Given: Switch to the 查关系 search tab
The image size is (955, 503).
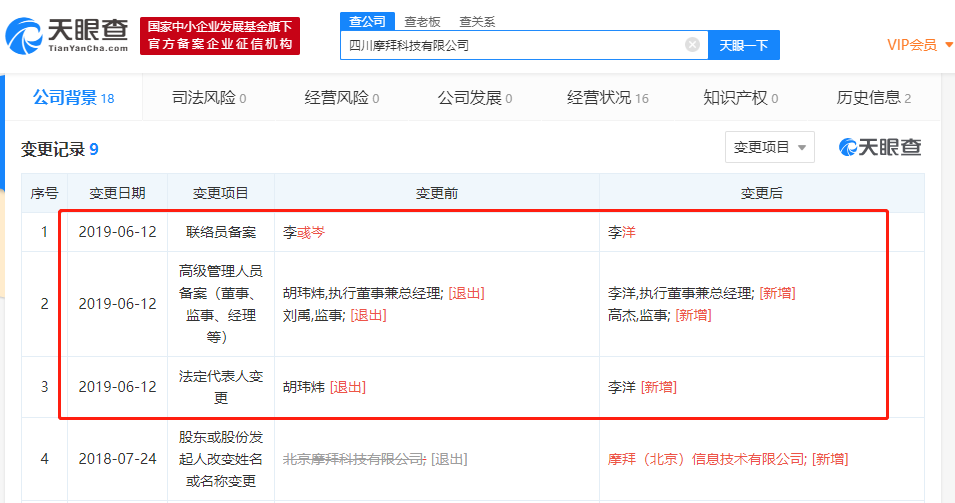Looking at the screenshot, I should (x=477, y=22).
